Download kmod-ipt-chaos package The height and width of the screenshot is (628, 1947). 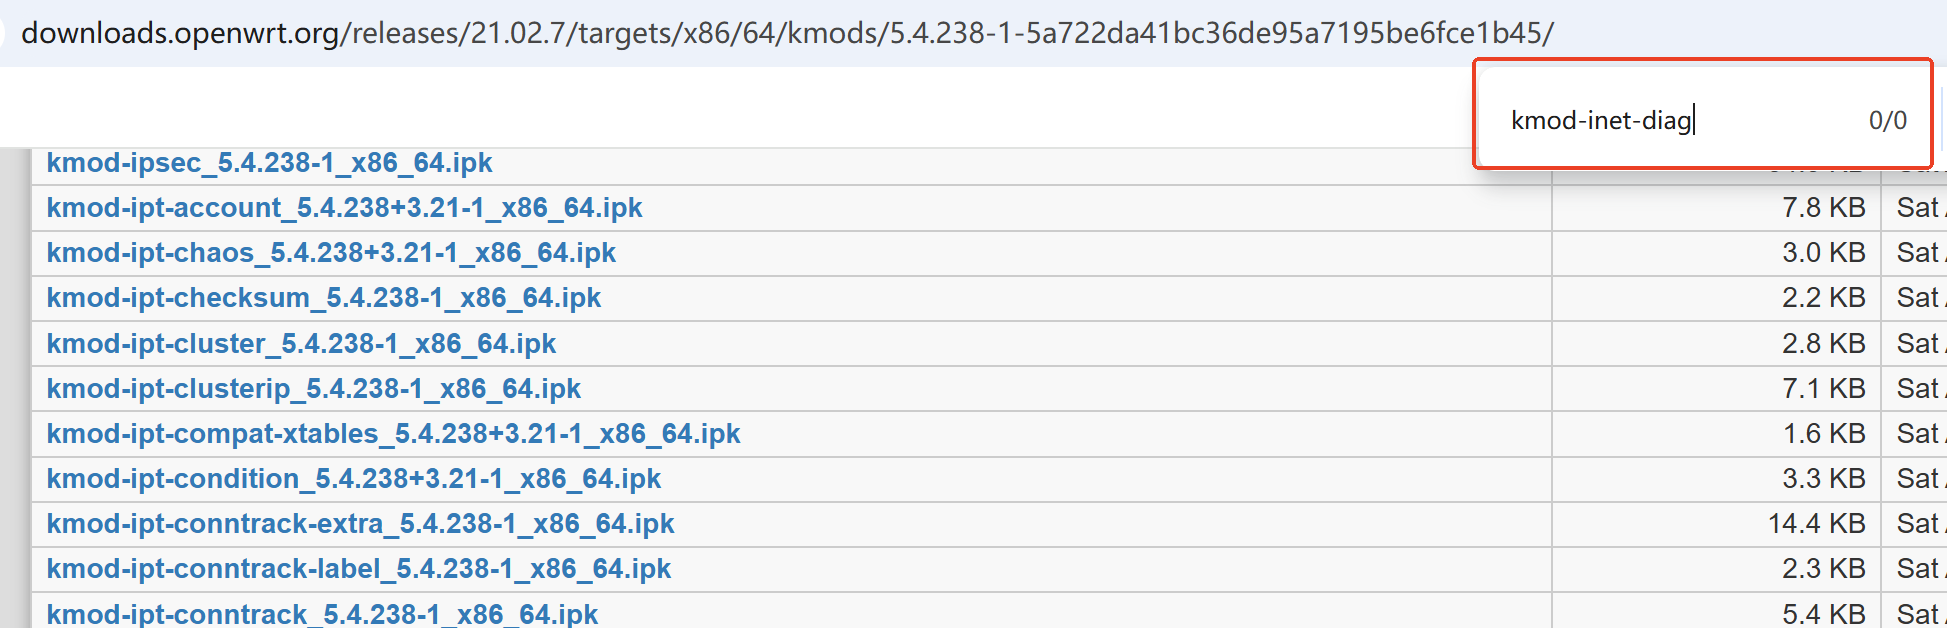pyautogui.click(x=331, y=253)
